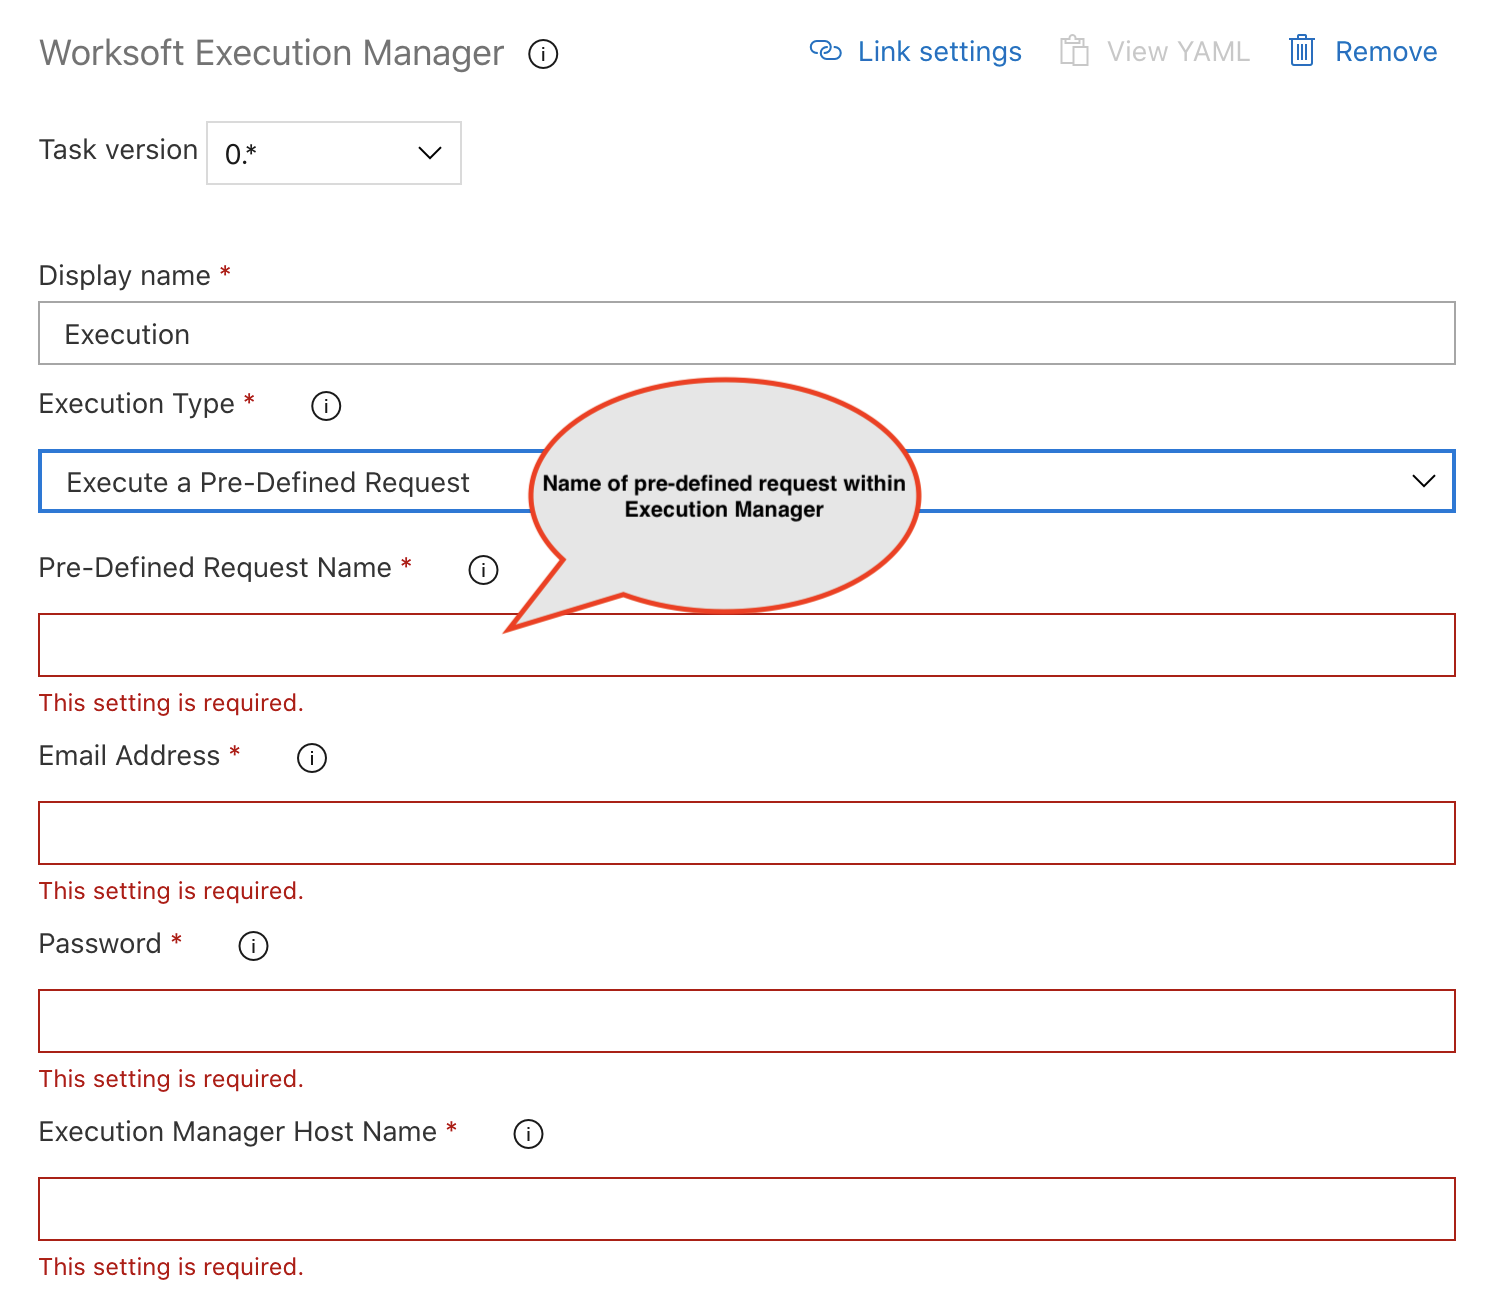
Task: Click the Pre-Defined Request Name label
Action: pos(215,568)
